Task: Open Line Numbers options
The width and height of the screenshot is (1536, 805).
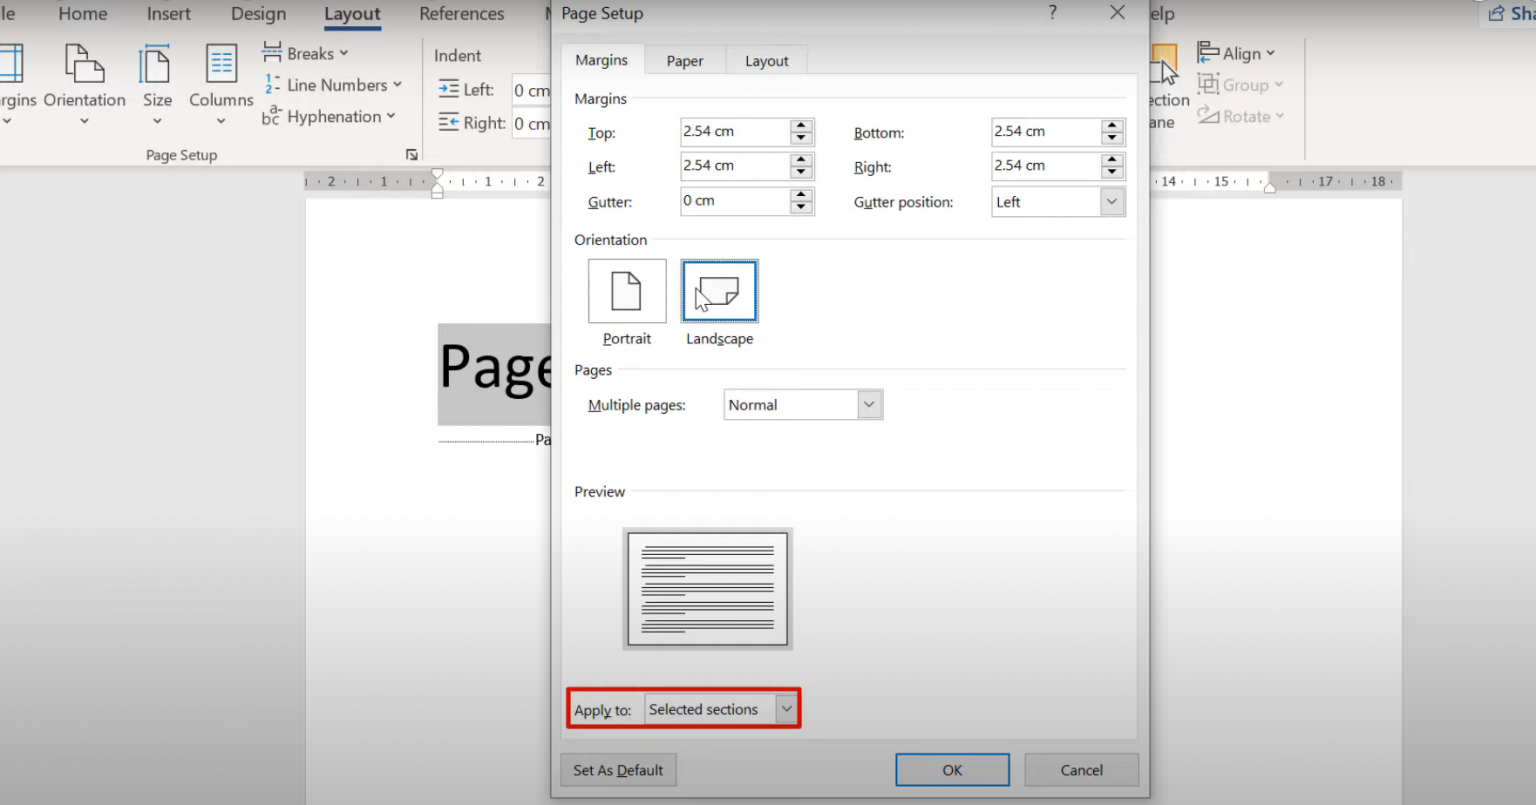Action: 333,85
